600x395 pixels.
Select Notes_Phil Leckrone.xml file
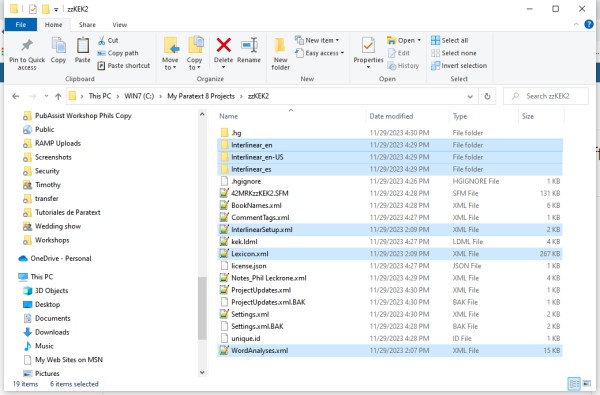pos(390,278)
